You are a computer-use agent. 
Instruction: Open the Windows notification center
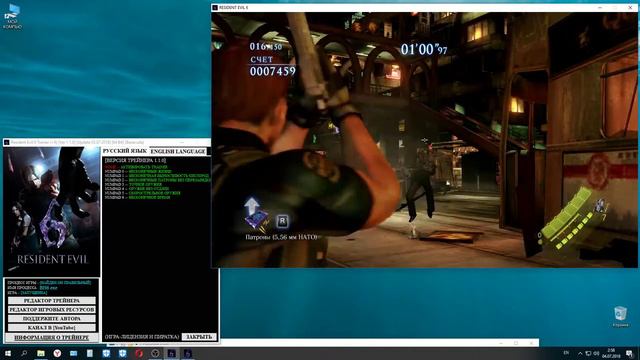(630, 353)
